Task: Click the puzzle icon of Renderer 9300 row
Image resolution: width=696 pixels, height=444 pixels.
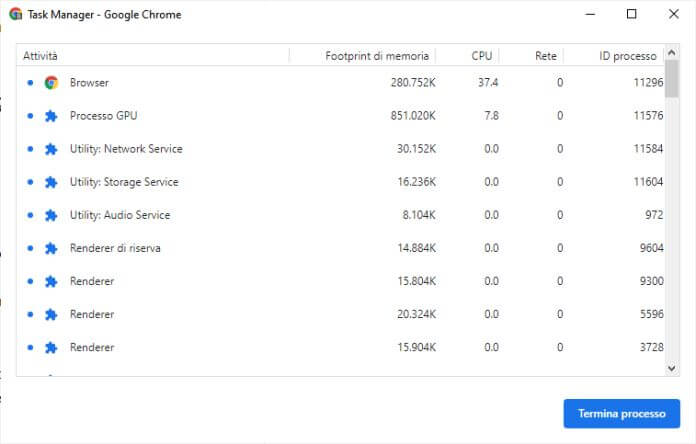Action: pos(51,281)
